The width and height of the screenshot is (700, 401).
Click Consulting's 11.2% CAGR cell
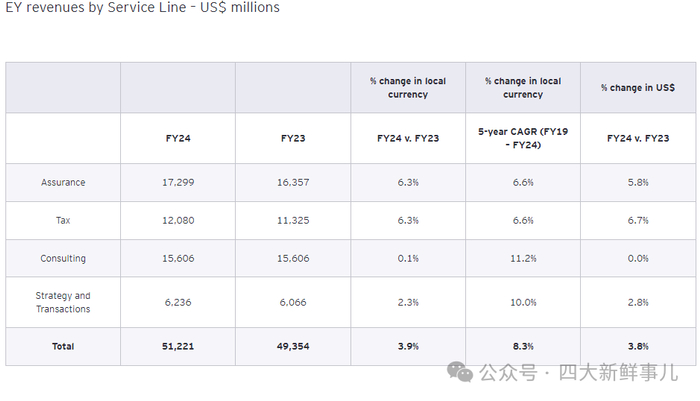pyautogui.click(x=523, y=258)
